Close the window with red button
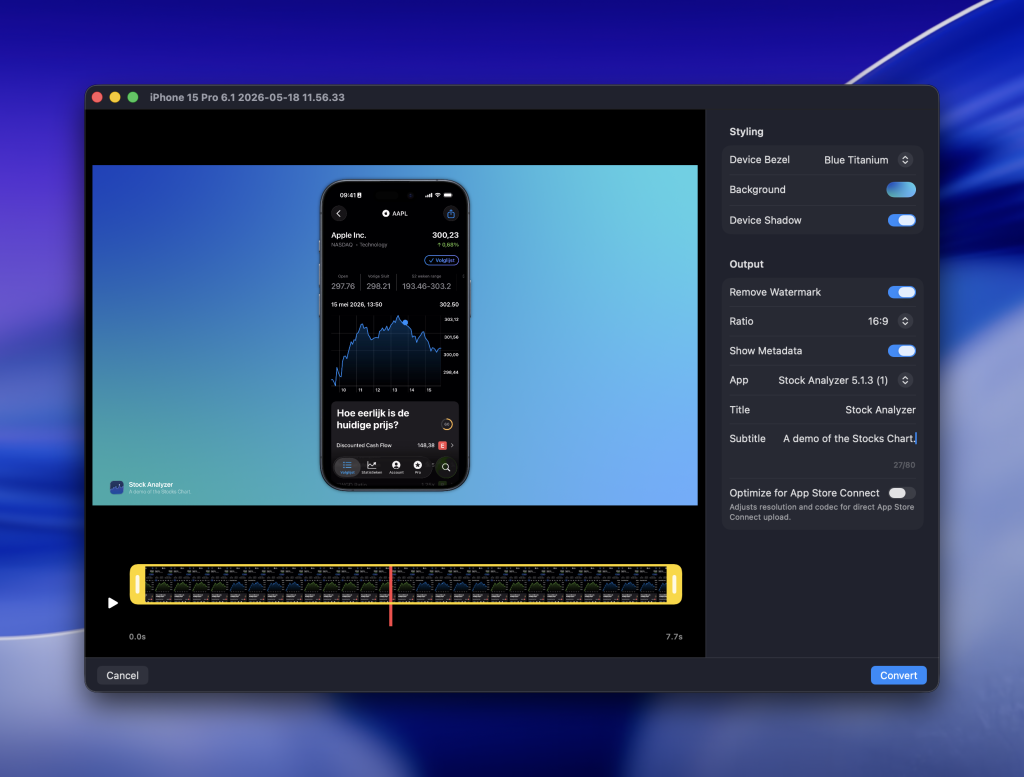This screenshot has width=1024, height=777. click(97, 97)
